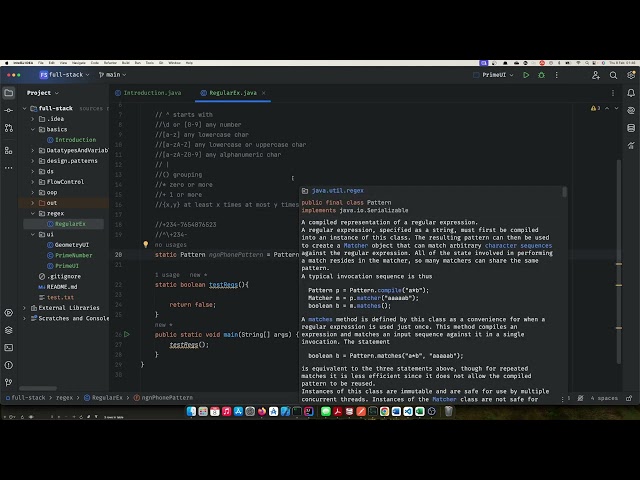Expand External Libraries node
The image size is (640, 480).
coord(24,308)
